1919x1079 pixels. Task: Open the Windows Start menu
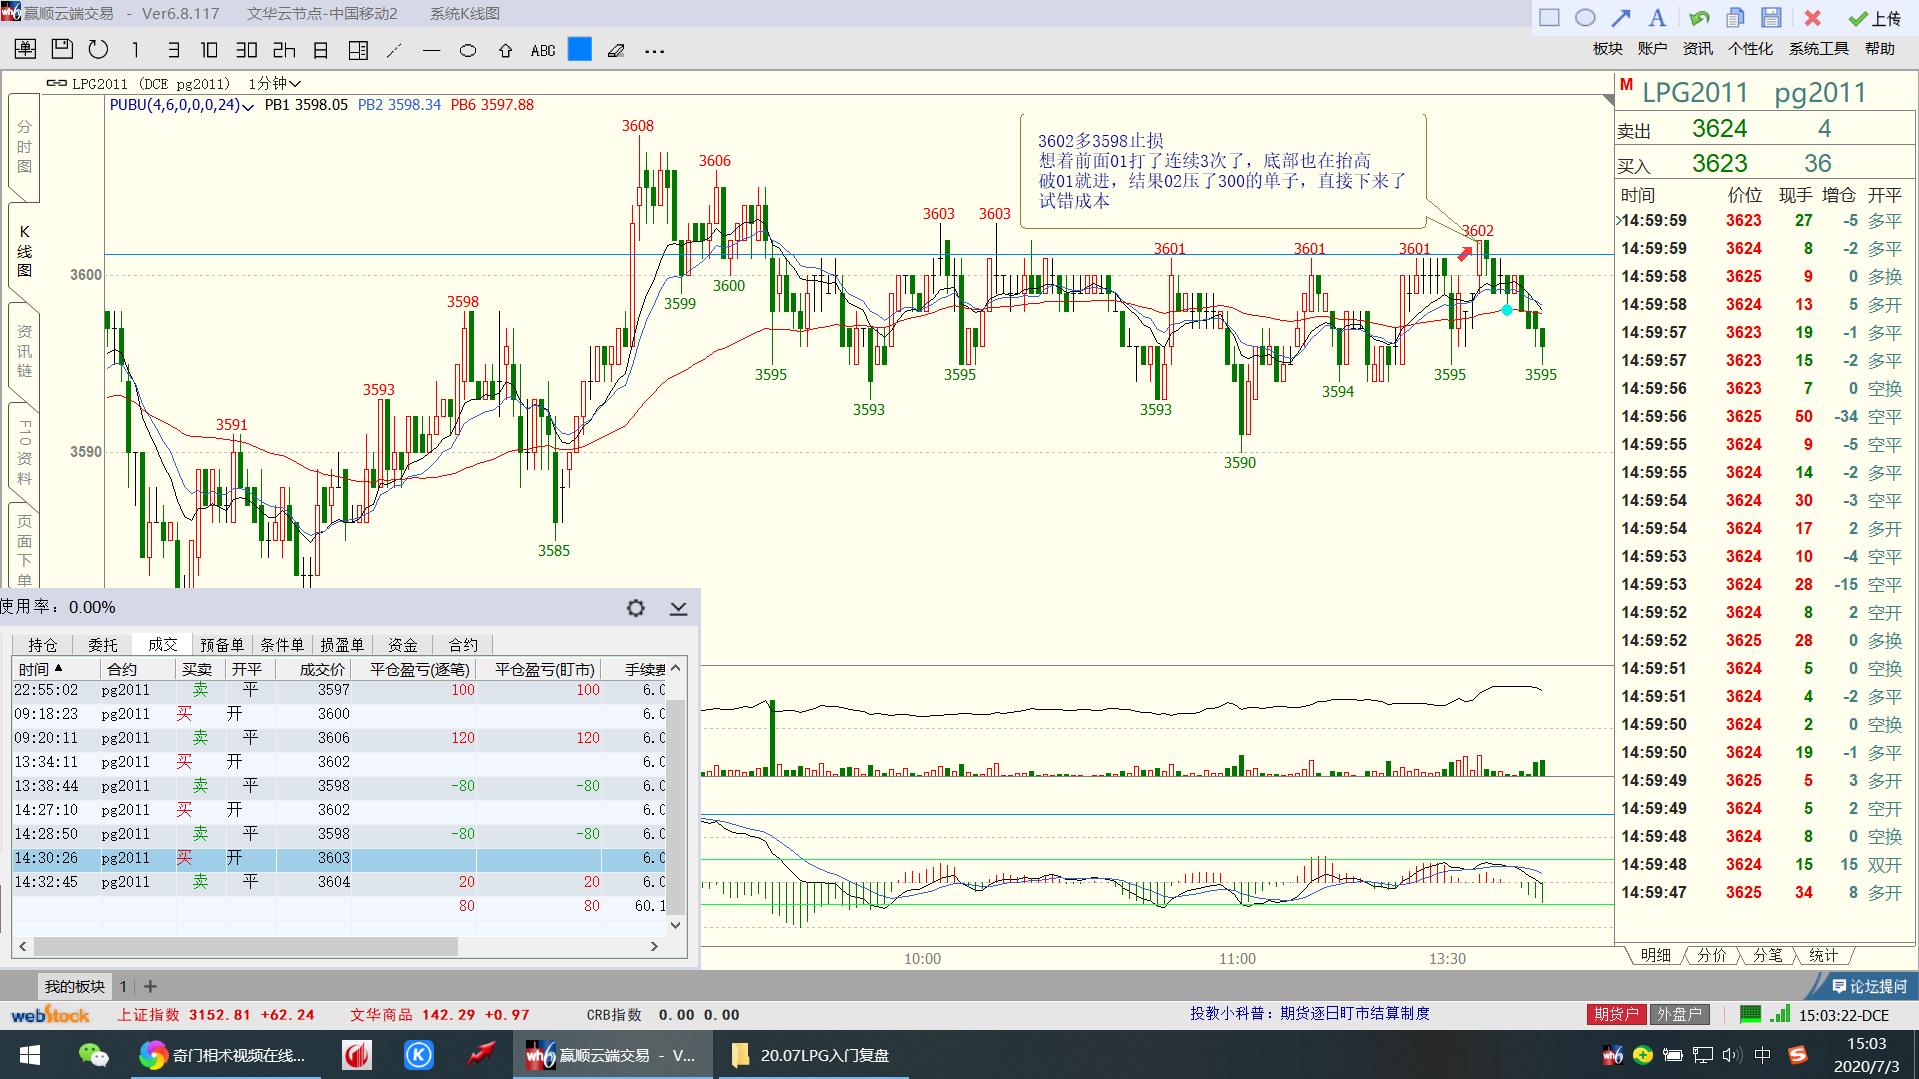29,1055
